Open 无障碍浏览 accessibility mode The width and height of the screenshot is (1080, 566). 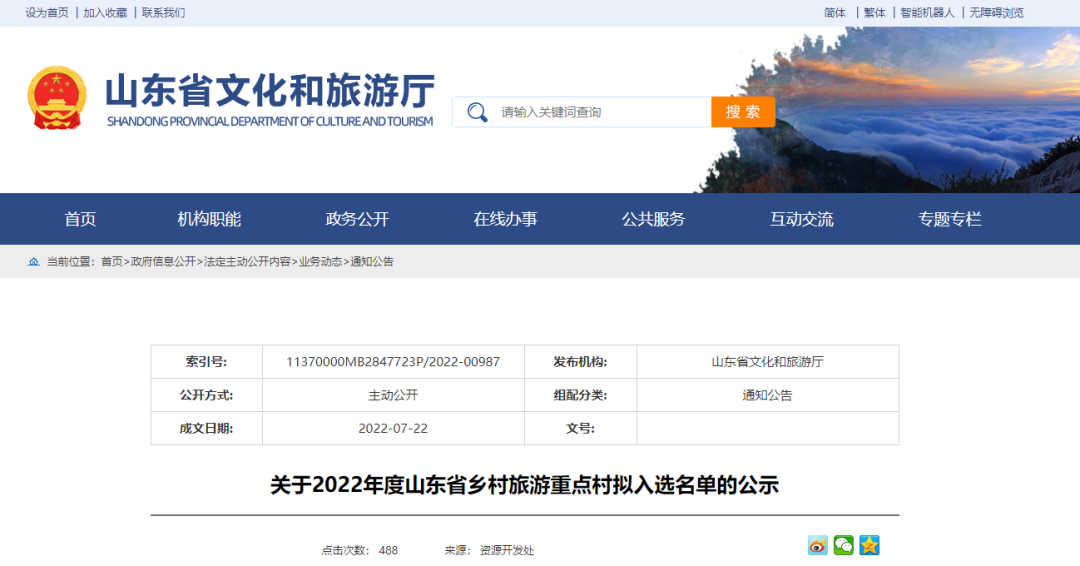click(996, 12)
